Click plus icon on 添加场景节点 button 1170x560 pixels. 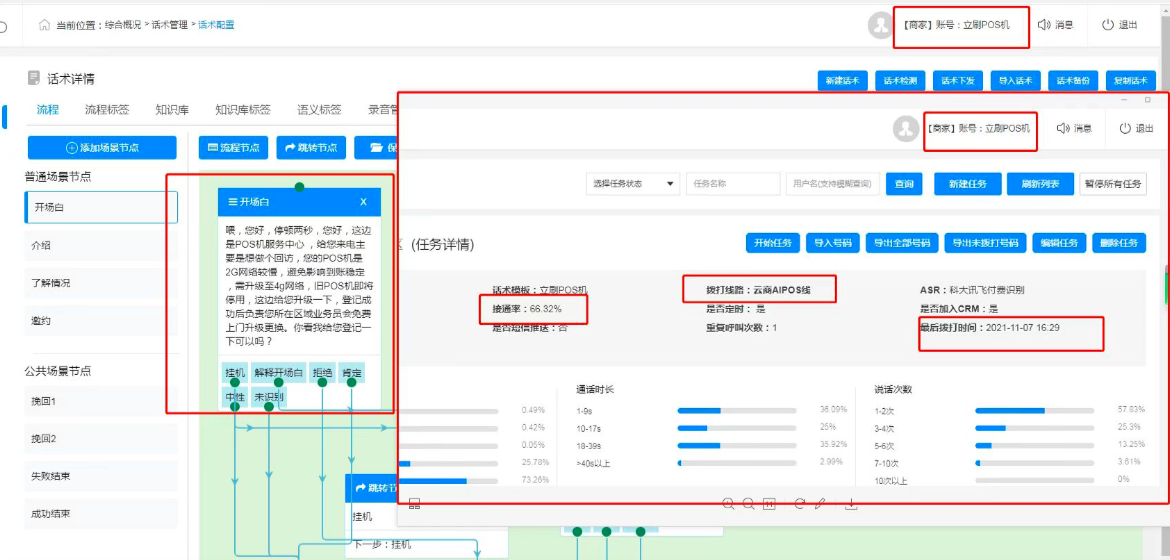pos(72,148)
